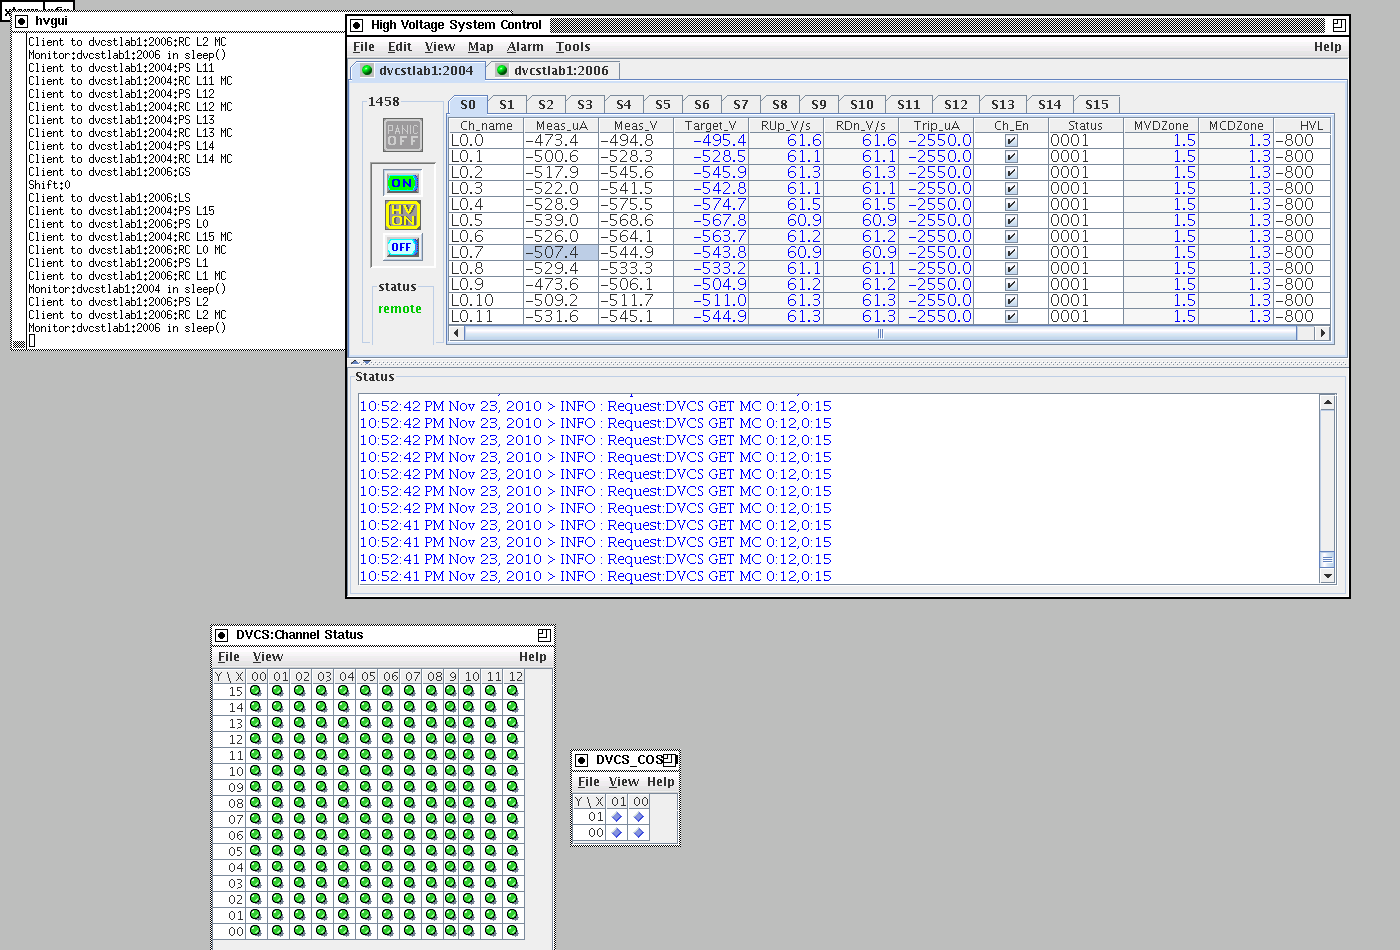Click green status icon on dvcstlab1:2006 tab
This screenshot has height=950, width=1400.
(502, 70)
